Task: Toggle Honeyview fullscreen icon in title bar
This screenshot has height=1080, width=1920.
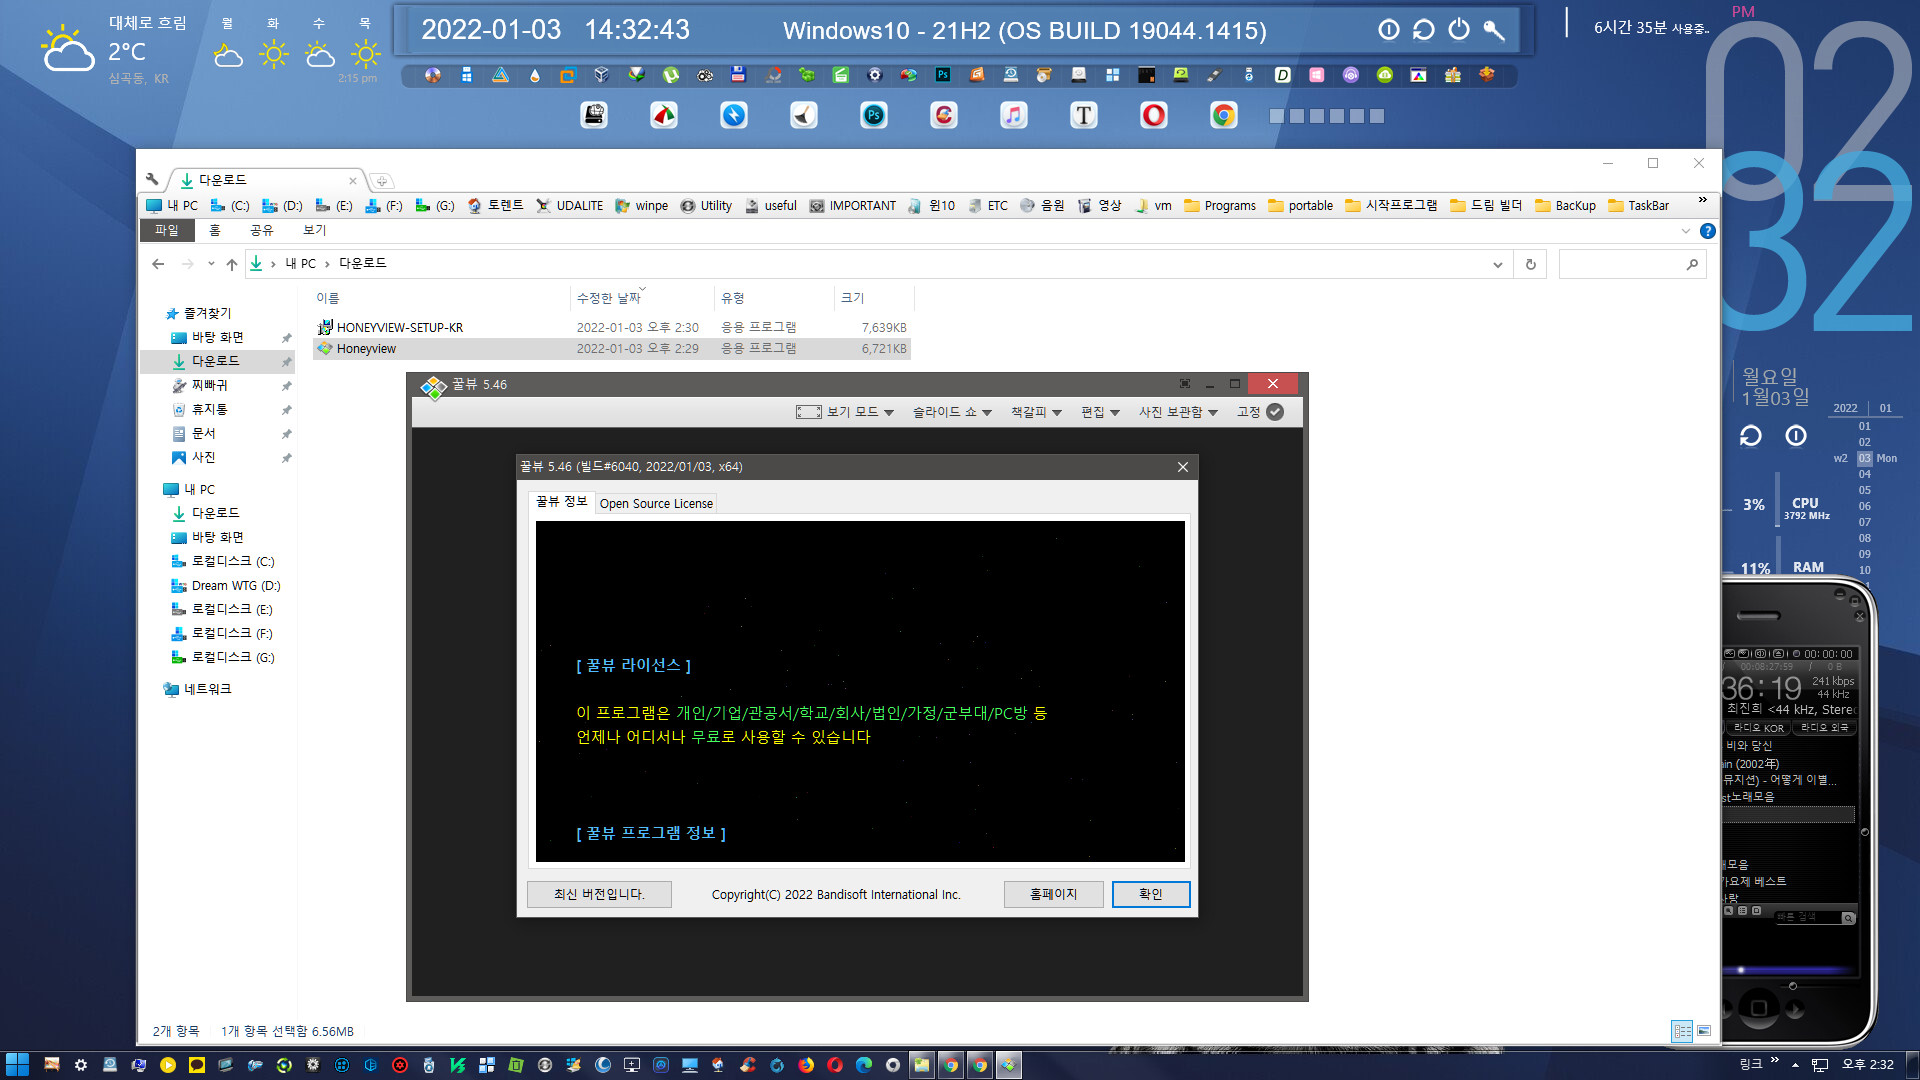Action: (x=1185, y=384)
